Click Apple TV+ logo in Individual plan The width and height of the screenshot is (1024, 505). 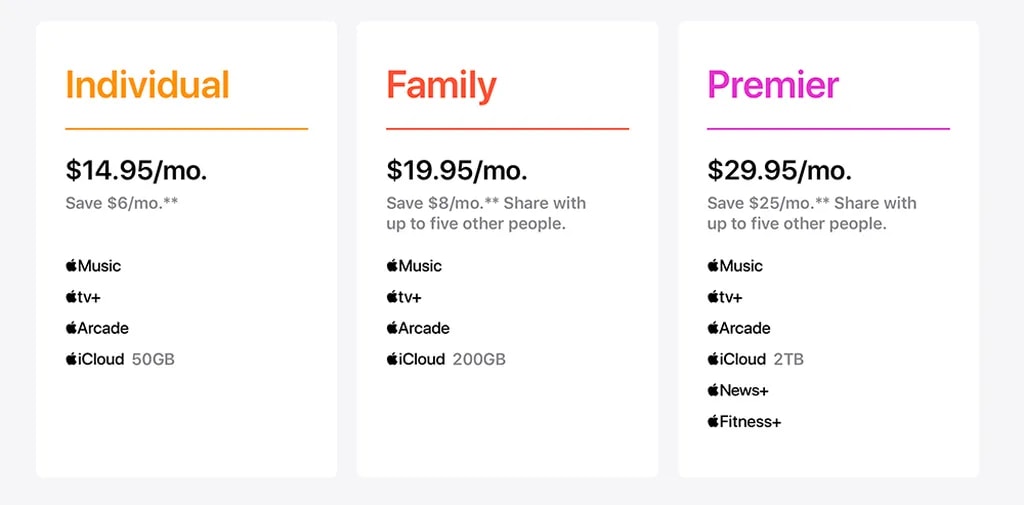coord(83,297)
